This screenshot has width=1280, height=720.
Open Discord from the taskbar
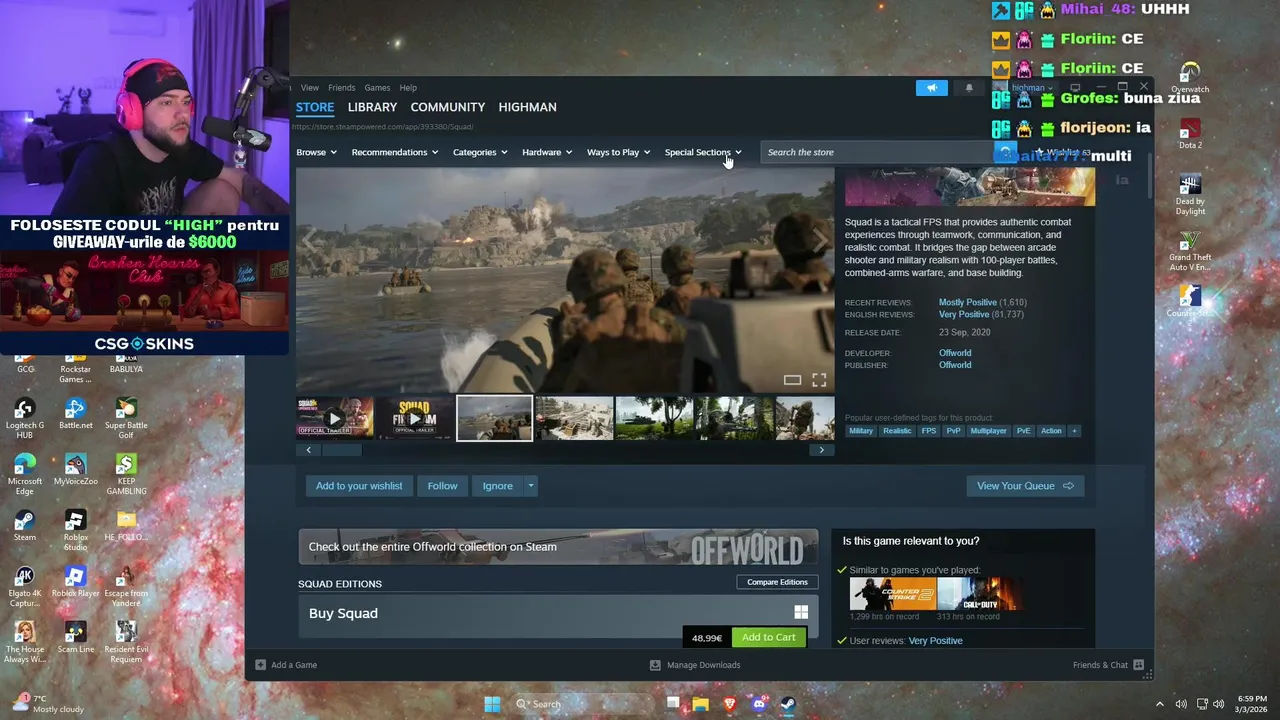pos(759,704)
